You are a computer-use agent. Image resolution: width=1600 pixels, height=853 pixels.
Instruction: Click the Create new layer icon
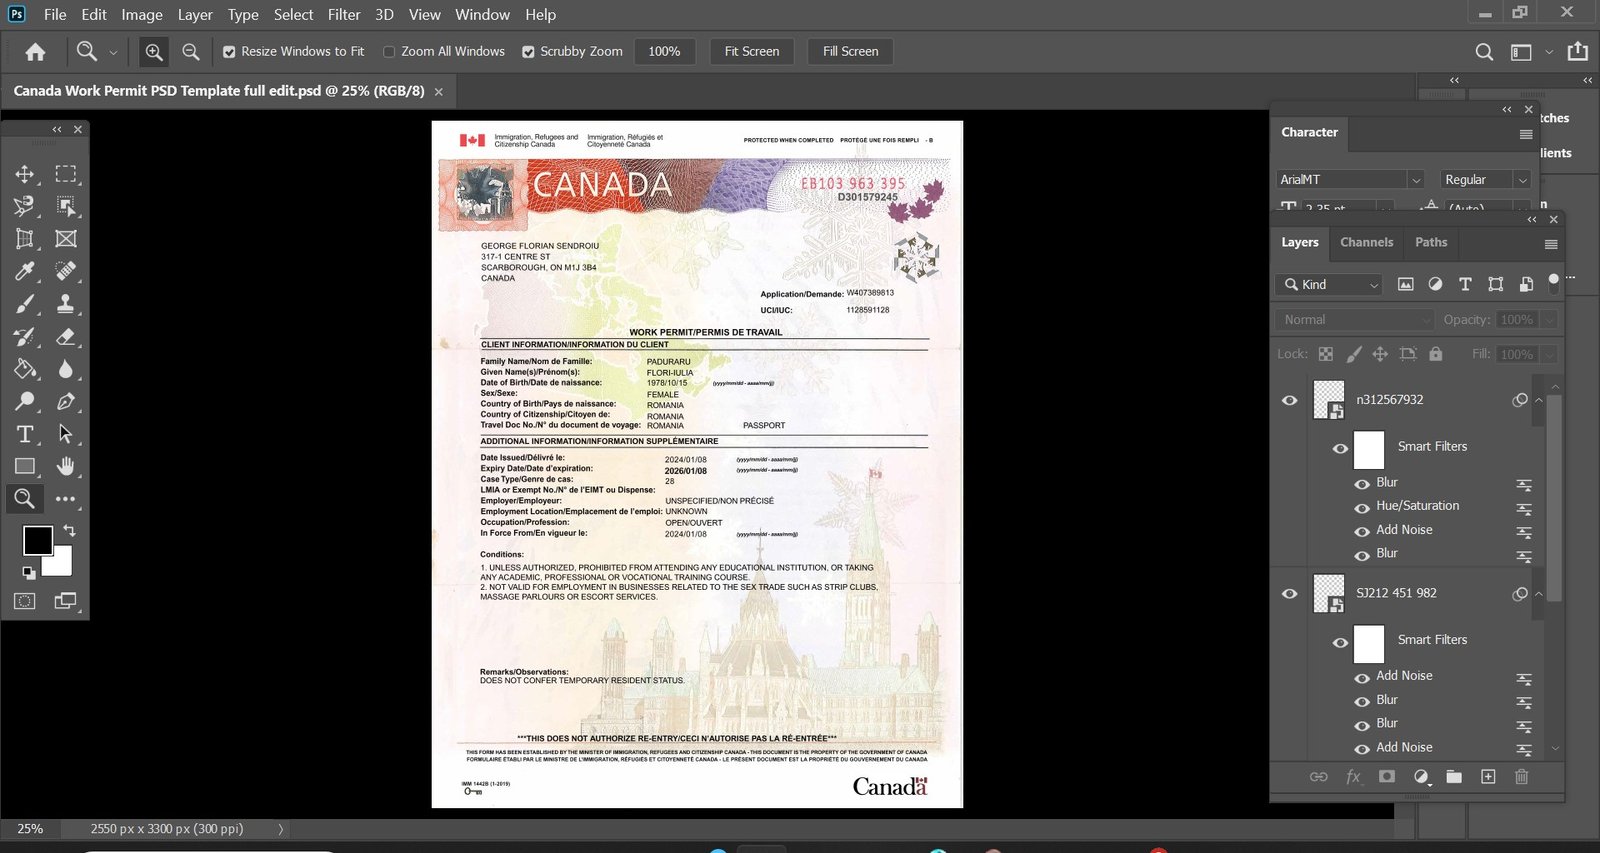click(x=1488, y=777)
